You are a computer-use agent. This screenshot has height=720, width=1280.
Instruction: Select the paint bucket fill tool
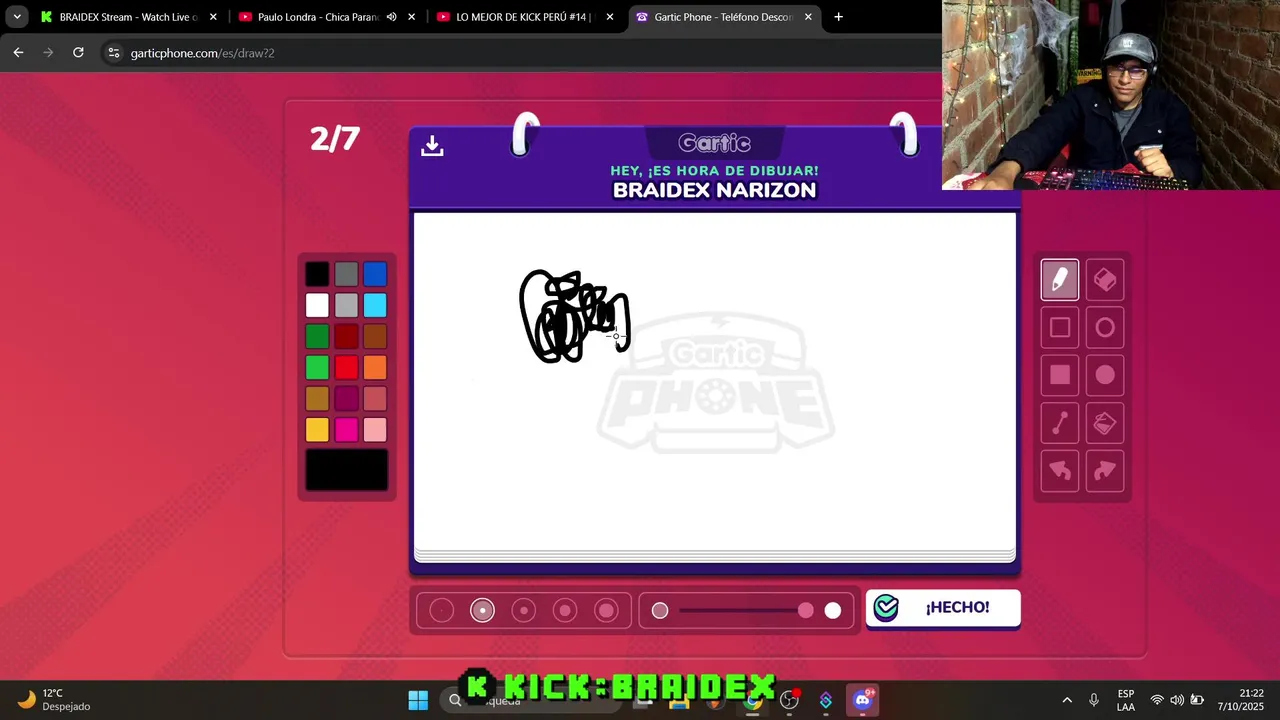1105,423
